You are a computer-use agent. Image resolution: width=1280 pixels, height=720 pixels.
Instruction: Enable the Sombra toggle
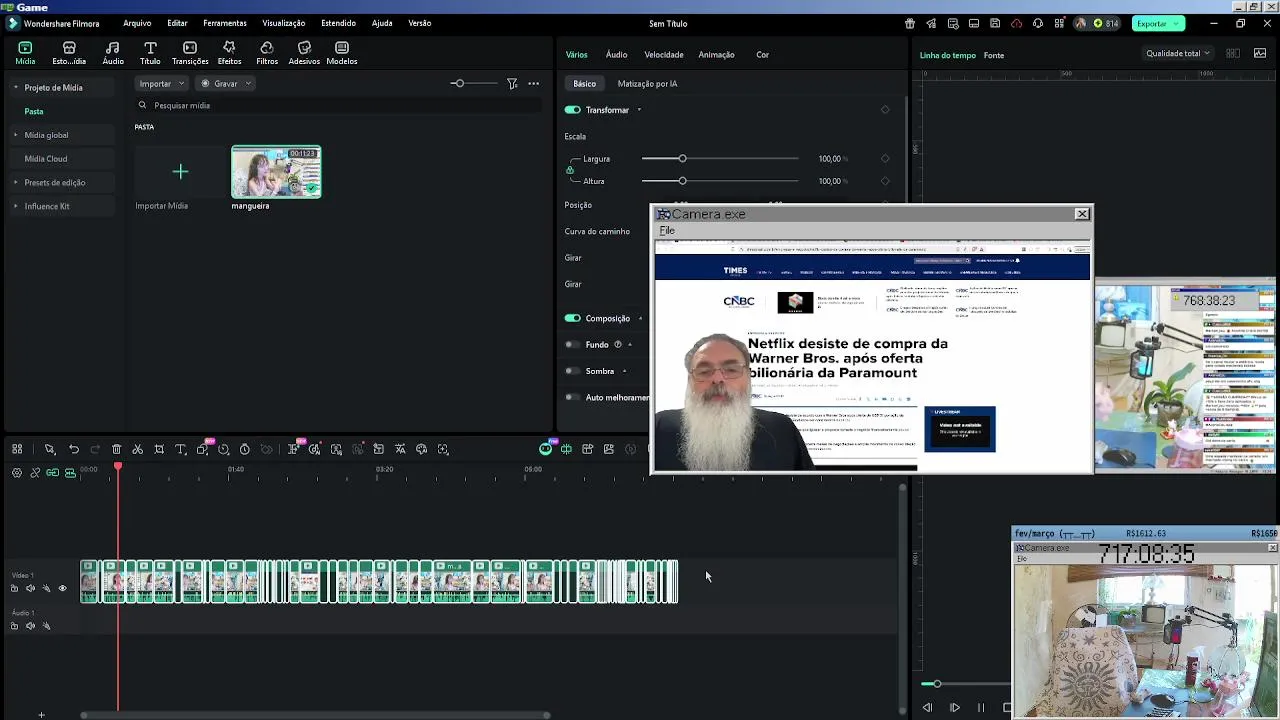[570, 371]
